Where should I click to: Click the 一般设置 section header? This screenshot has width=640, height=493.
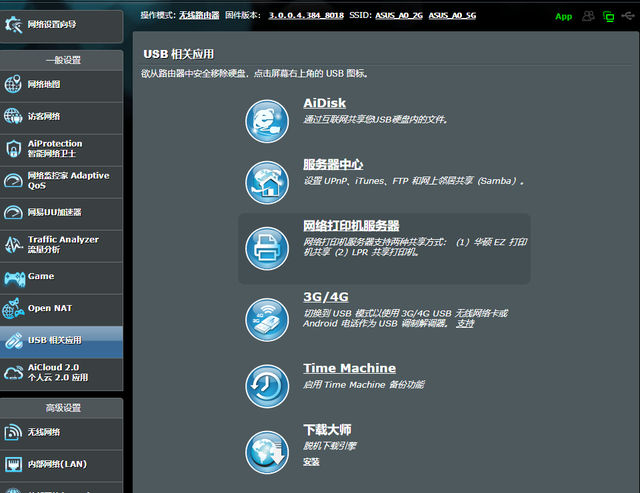coord(63,60)
